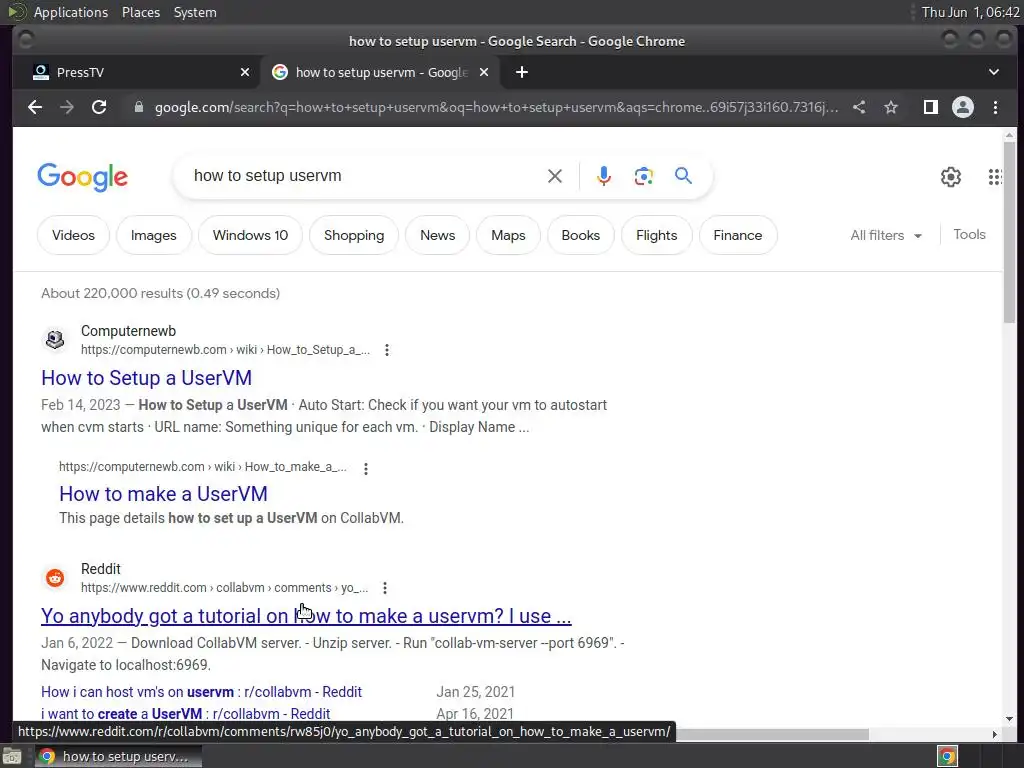Image resolution: width=1024 pixels, height=768 pixels.
Task: Open Chrome side panel
Action: pos(931,107)
